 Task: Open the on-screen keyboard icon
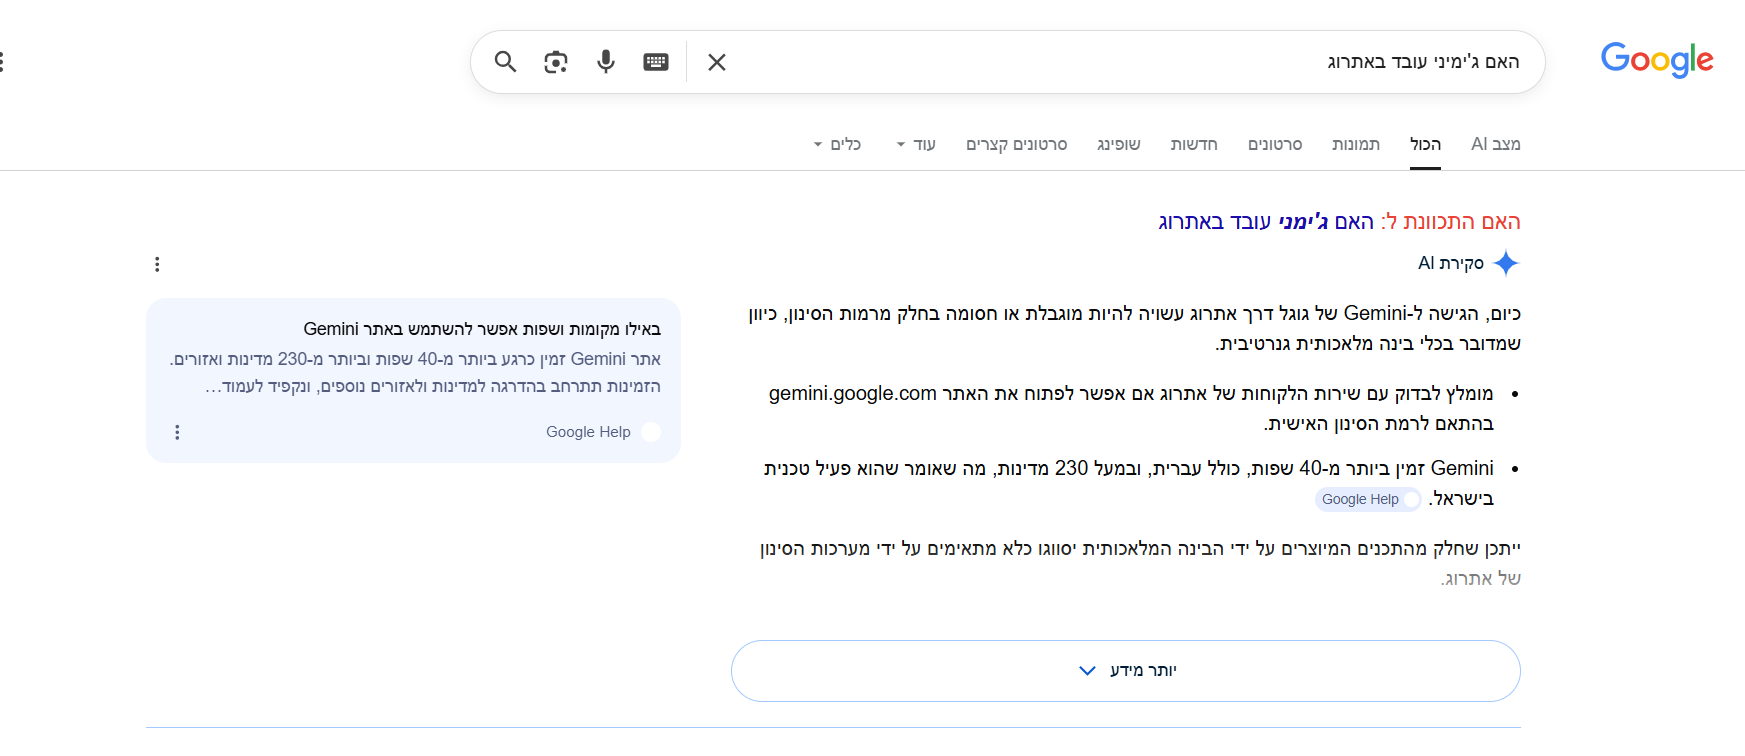[656, 62]
